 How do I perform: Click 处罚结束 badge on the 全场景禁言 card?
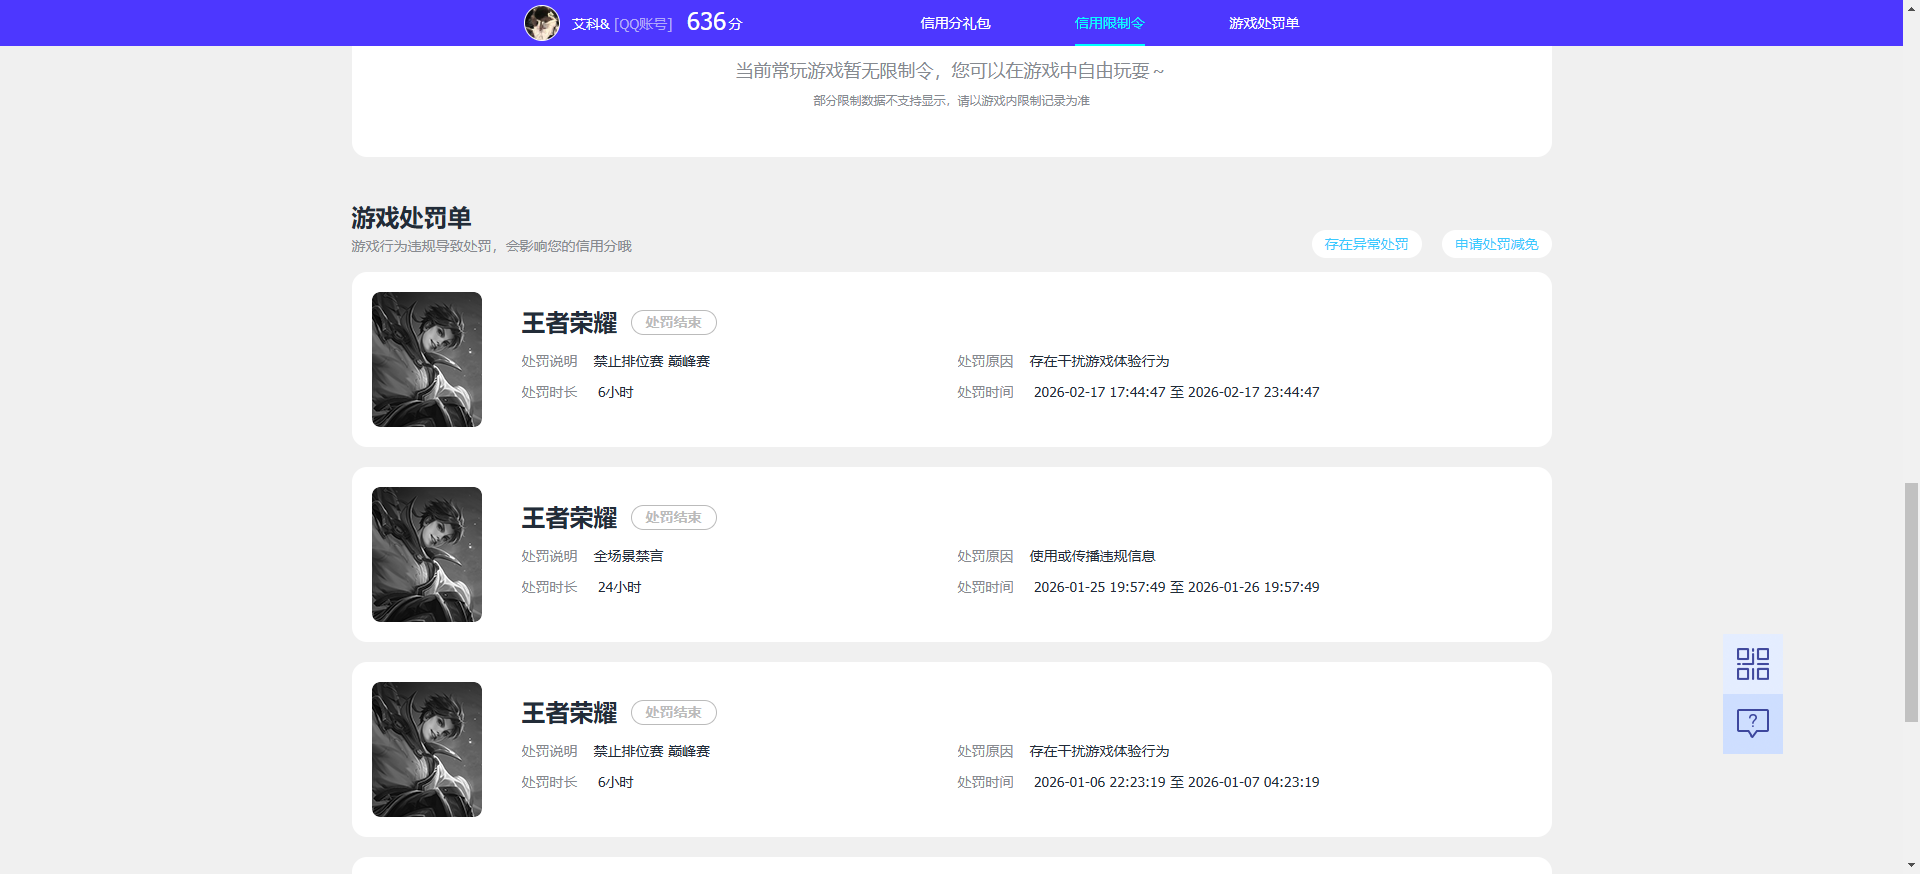pos(673,518)
